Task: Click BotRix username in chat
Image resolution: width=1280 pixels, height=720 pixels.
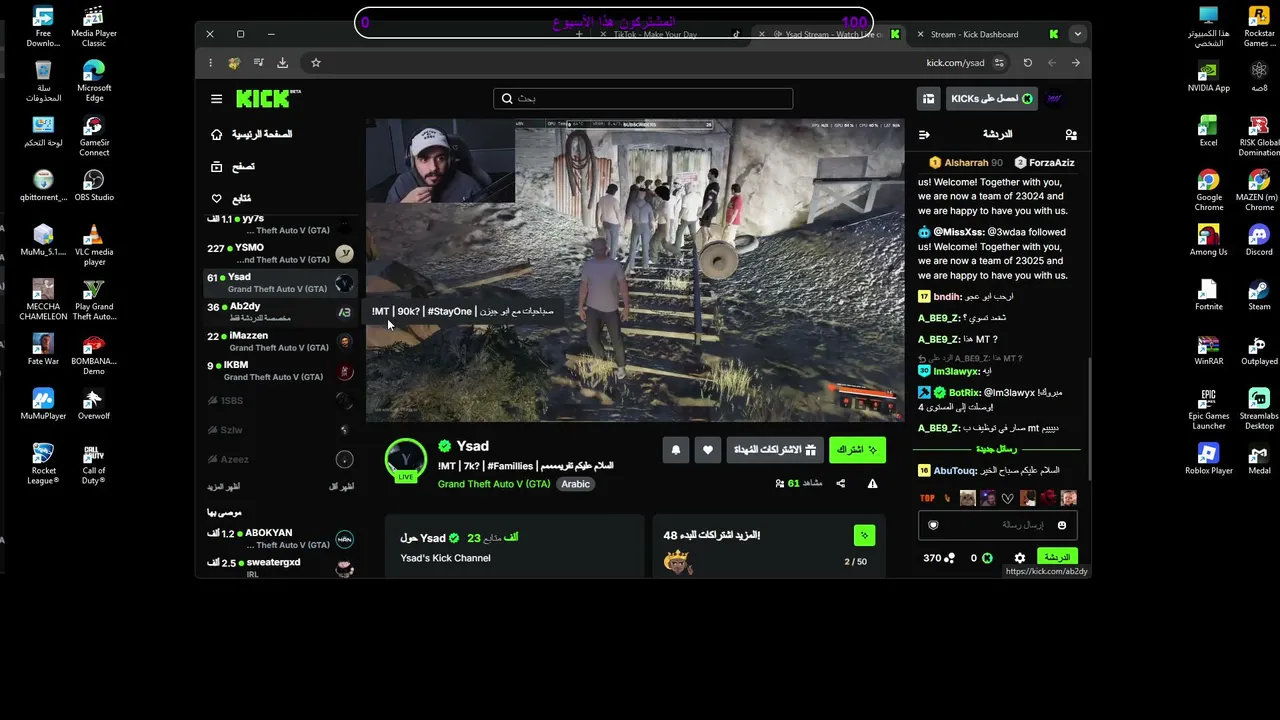Action: [x=964, y=393]
